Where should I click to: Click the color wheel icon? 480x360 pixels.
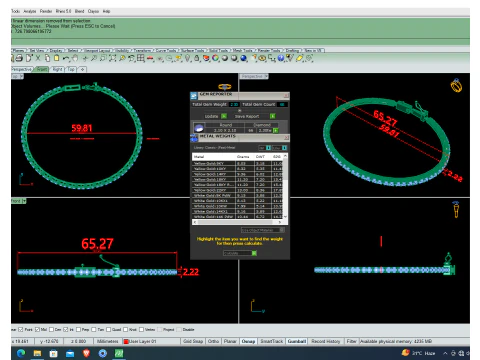(x=215, y=58)
